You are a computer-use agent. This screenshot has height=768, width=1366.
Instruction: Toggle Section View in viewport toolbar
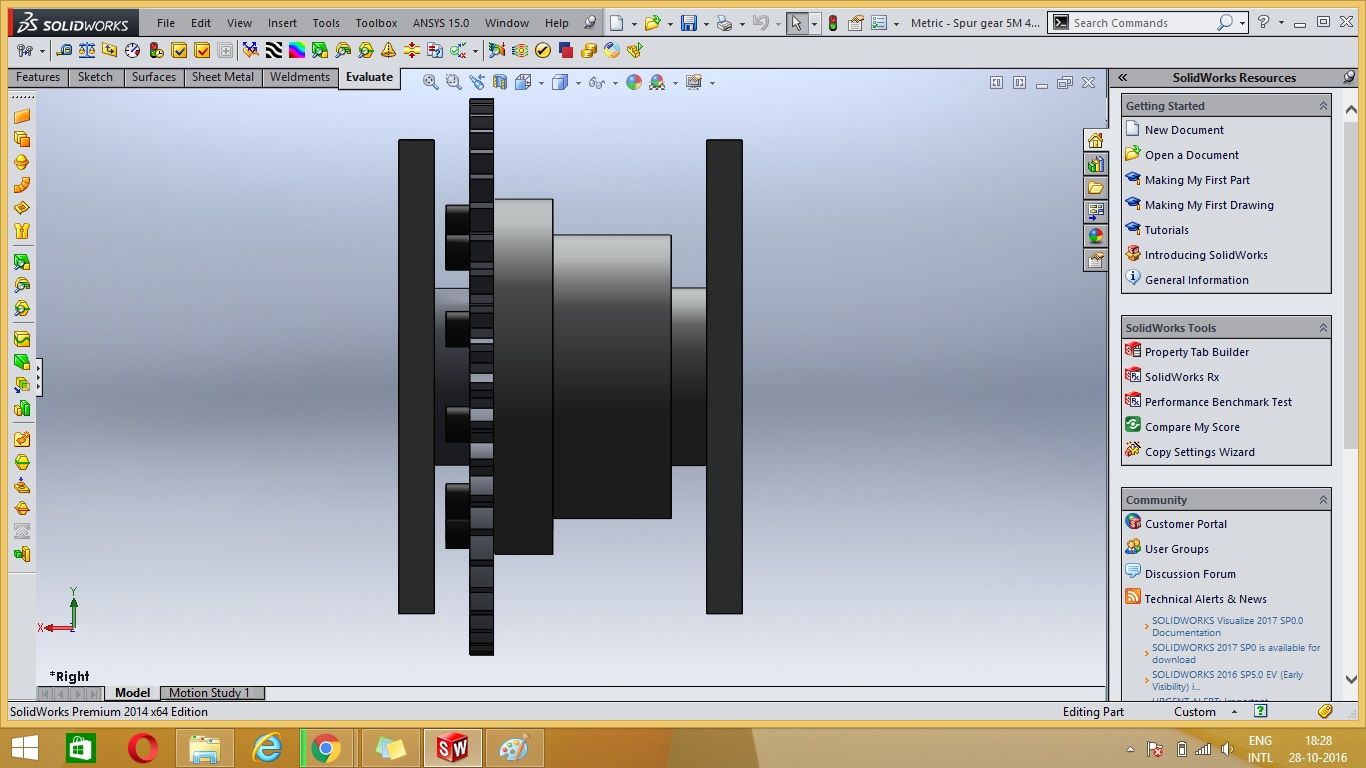click(x=499, y=82)
